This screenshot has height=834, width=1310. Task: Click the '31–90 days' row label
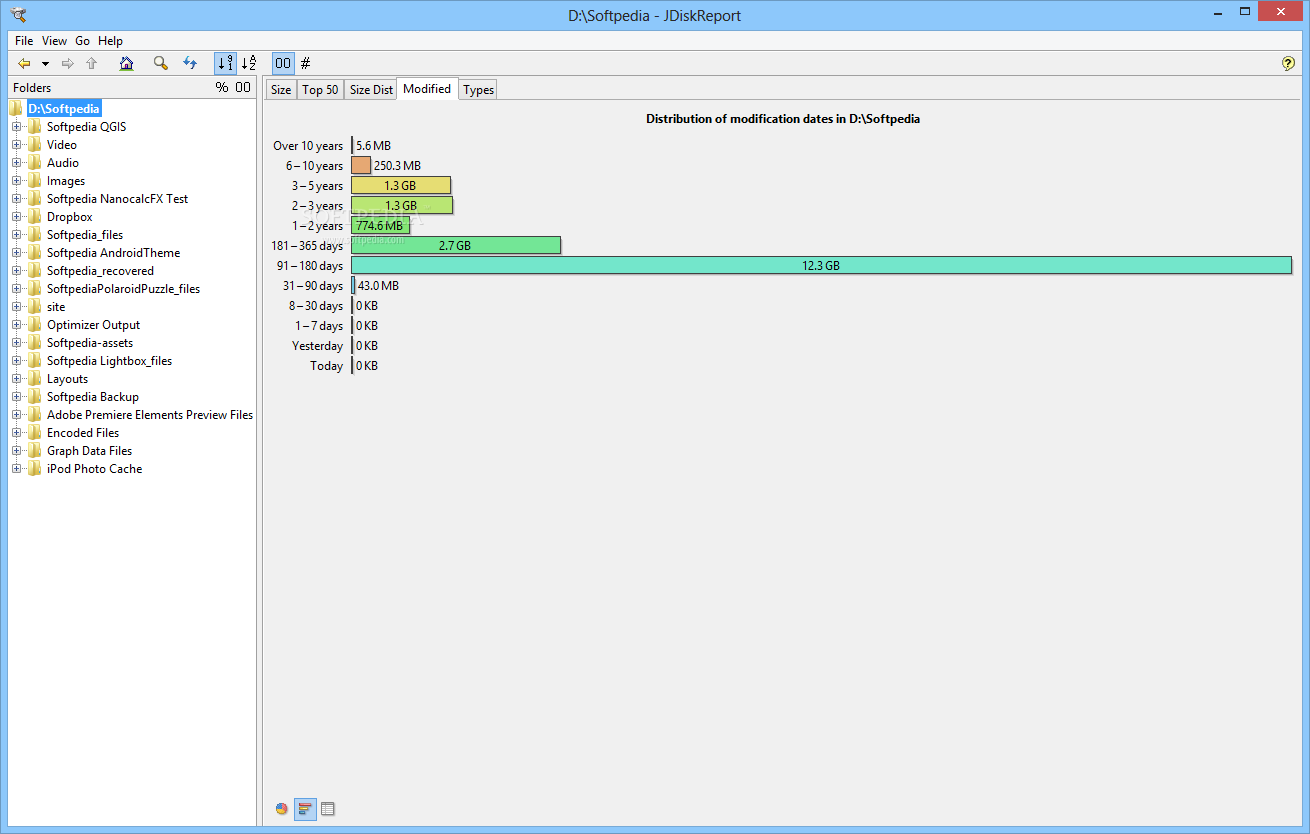[x=313, y=286]
